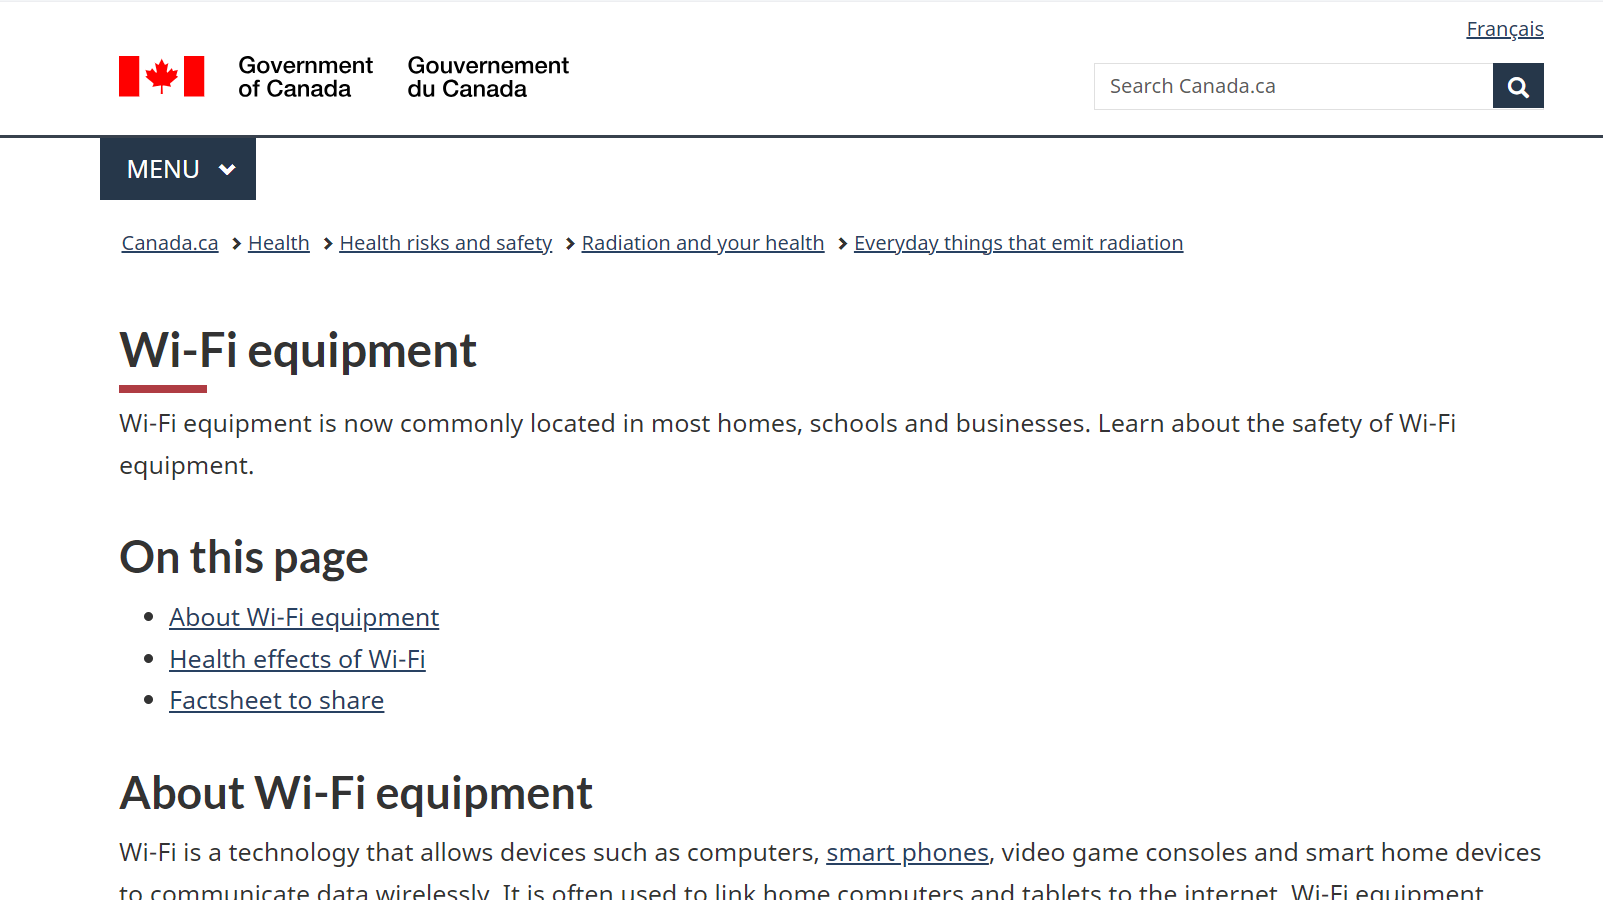Open Everyday things that emit radiation

(1018, 243)
